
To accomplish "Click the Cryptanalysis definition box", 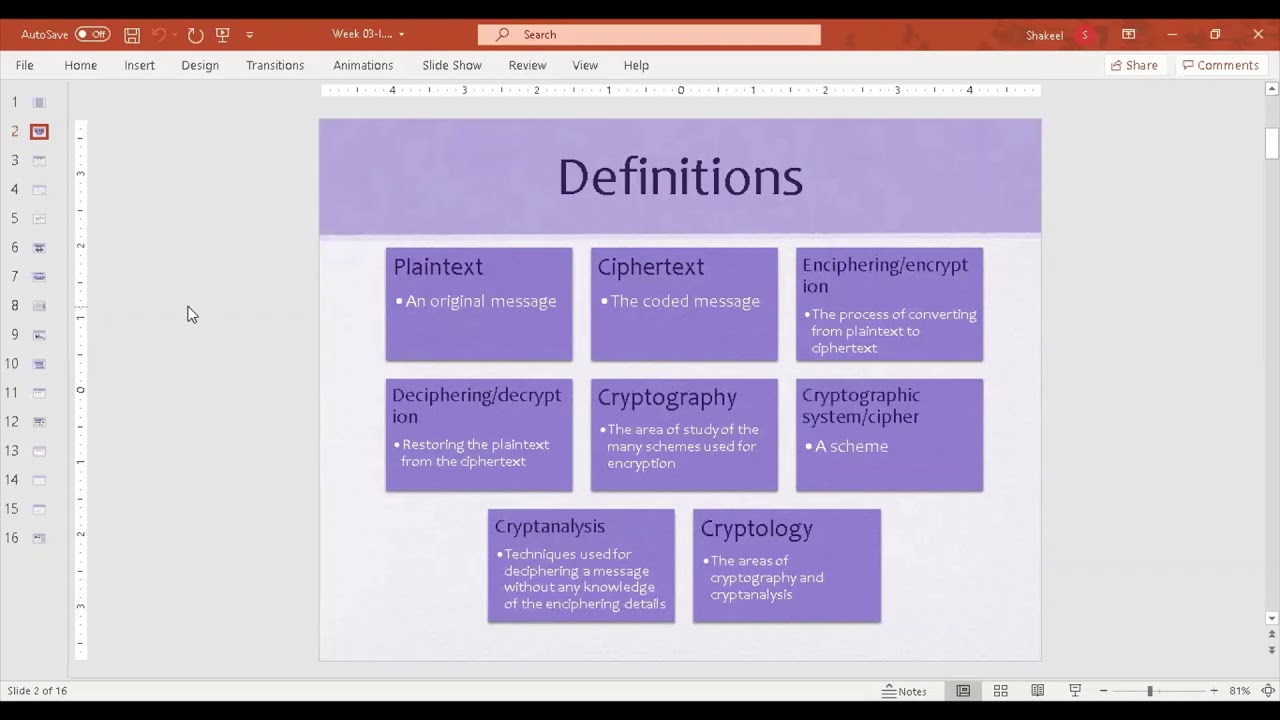I will [x=581, y=566].
